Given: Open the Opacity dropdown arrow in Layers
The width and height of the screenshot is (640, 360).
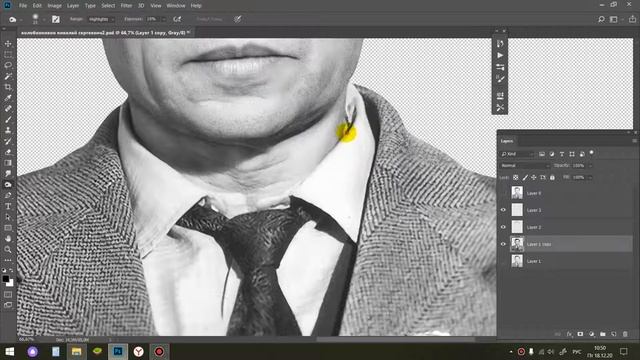Looking at the screenshot, I should click(590, 166).
